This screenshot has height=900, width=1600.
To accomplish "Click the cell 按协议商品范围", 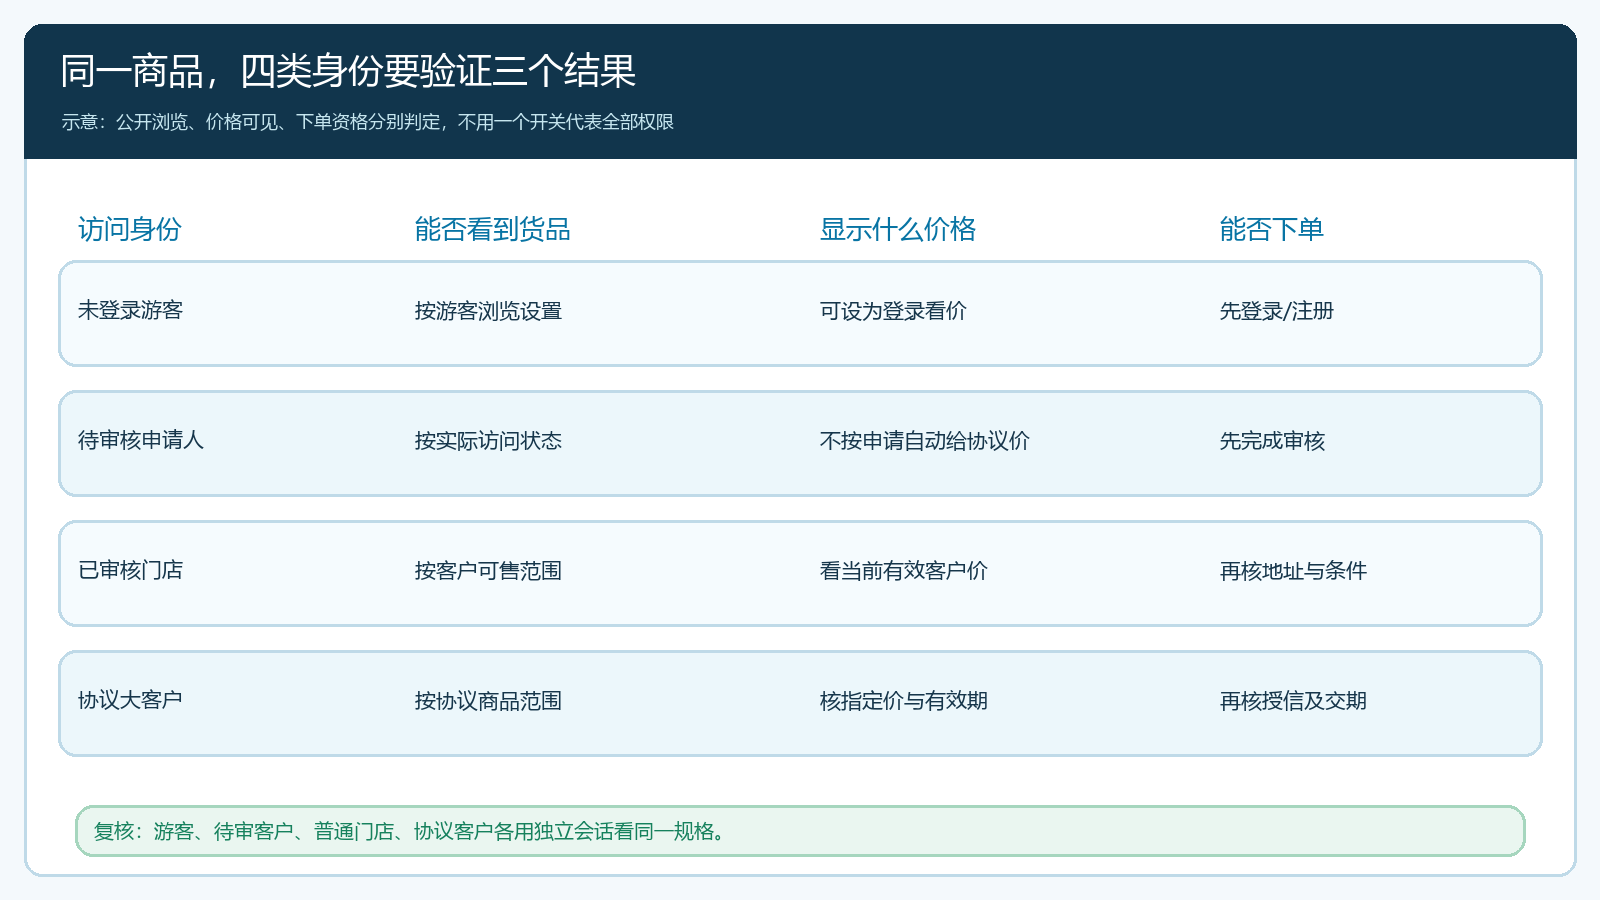I will (x=488, y=701).
